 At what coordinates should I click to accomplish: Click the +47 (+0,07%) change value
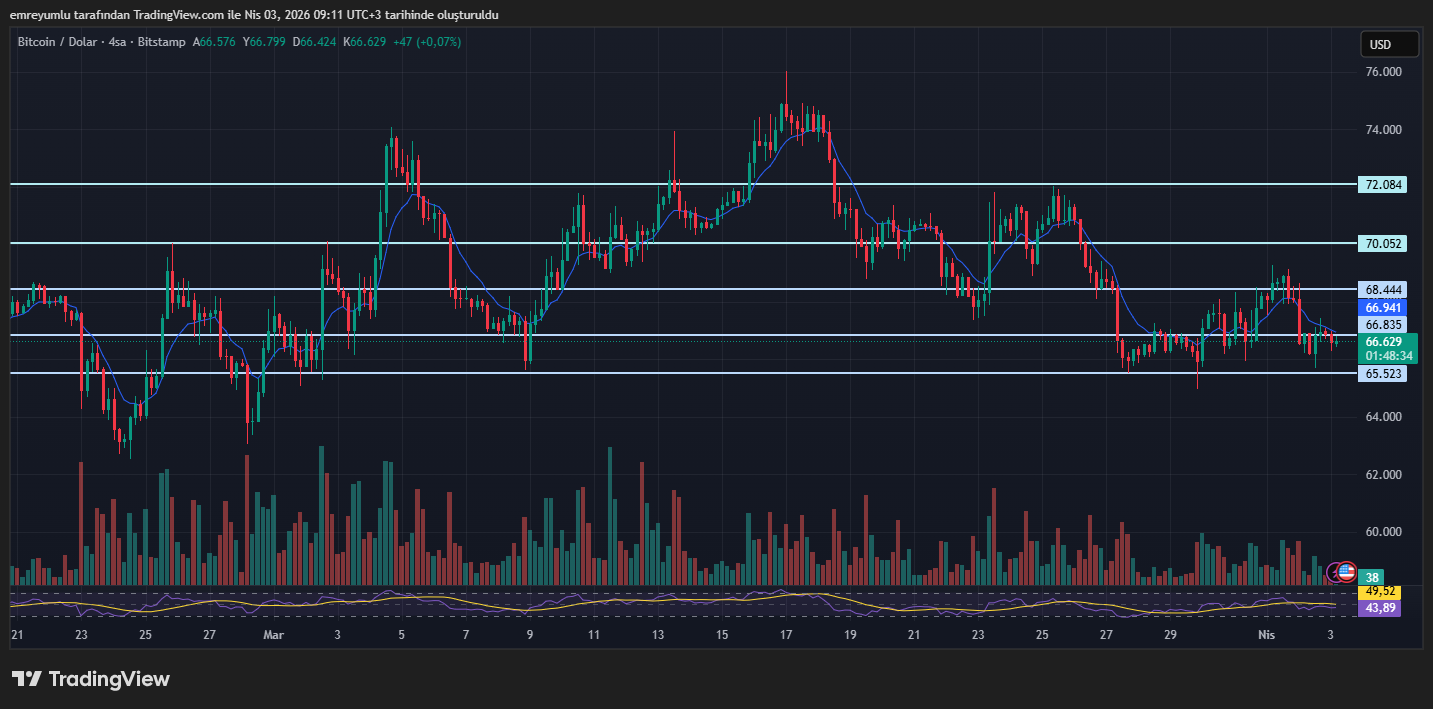tap(426, 42)
